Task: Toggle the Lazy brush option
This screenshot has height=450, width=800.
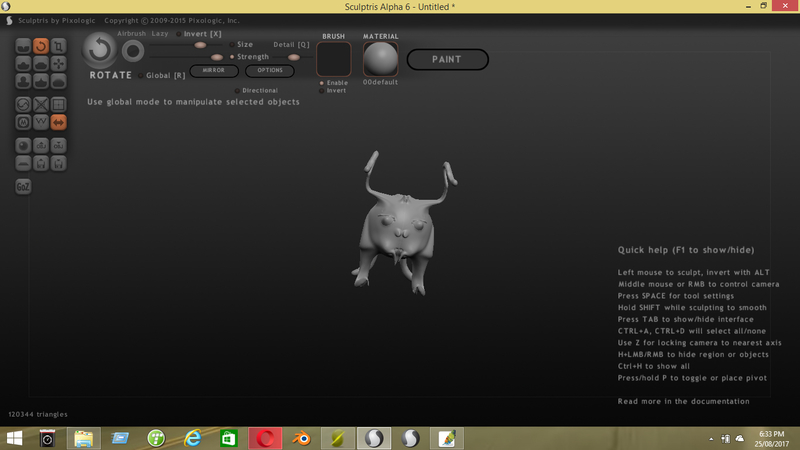Action: coord(160,34)
